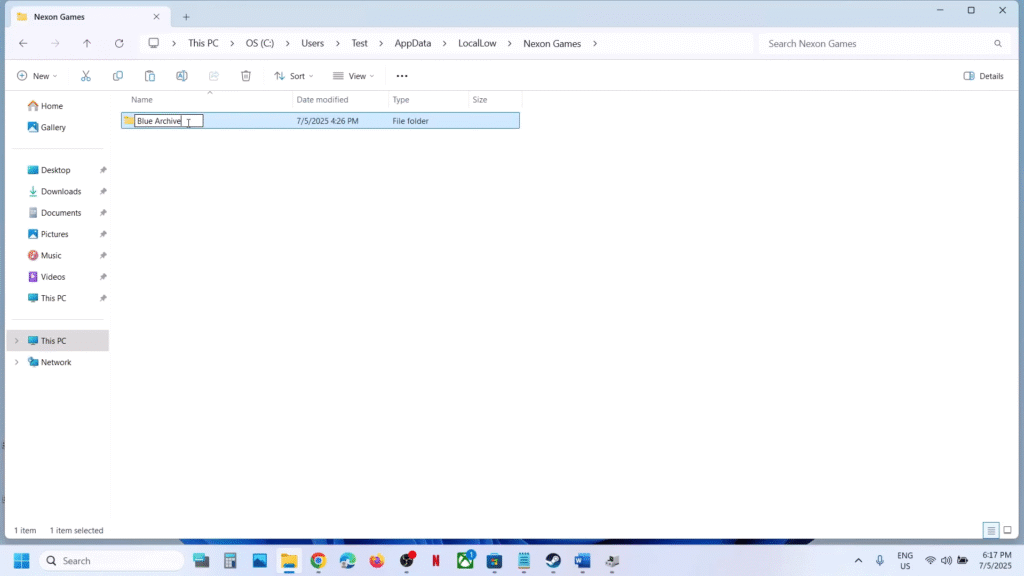Click the microphone tray icon

click(880, 560)
